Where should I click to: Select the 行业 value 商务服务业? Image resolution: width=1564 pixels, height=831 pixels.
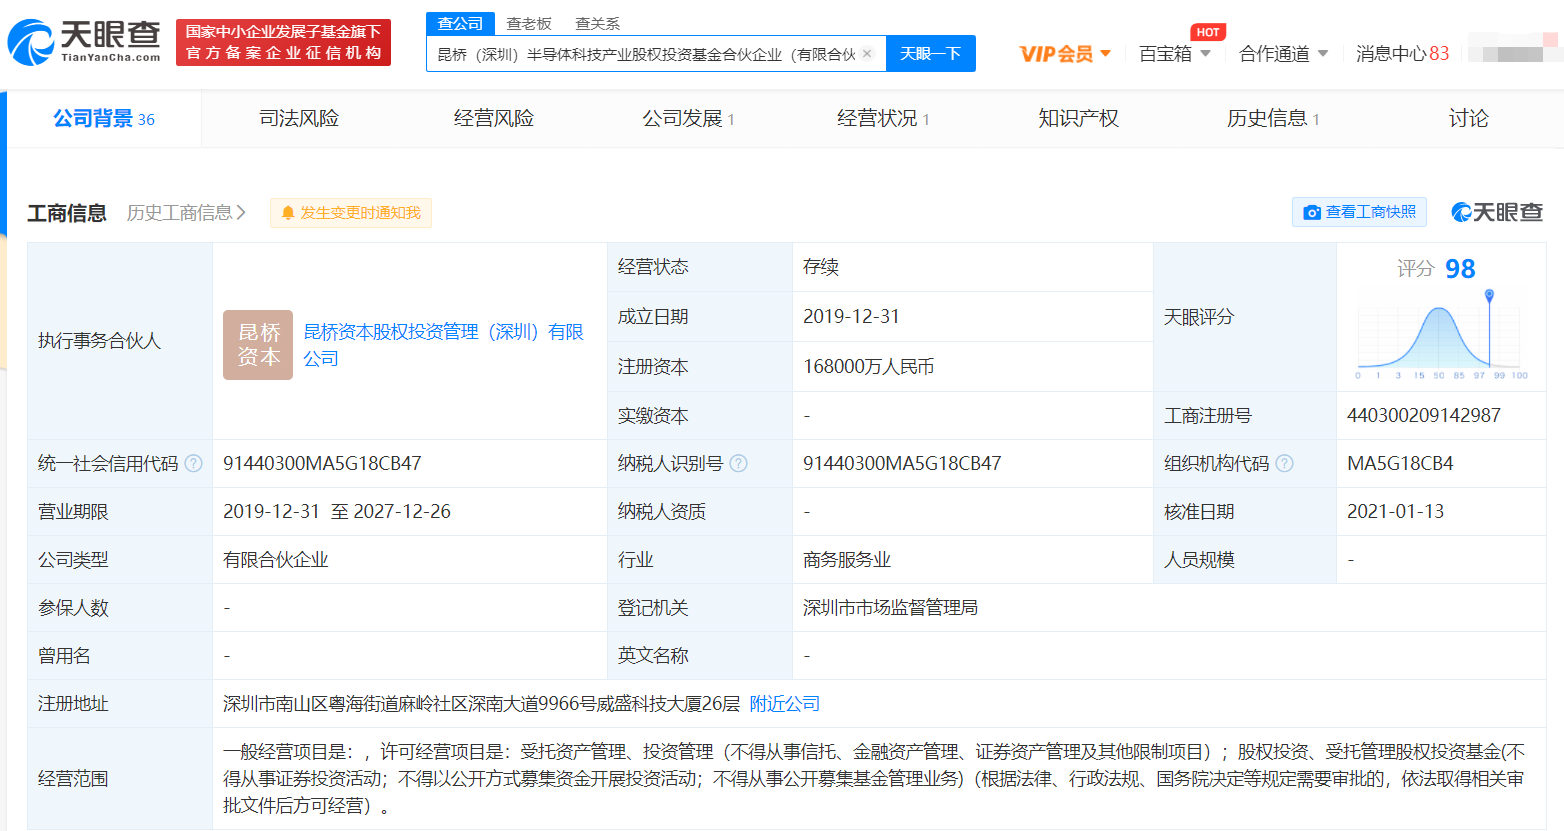click(847, 560)
